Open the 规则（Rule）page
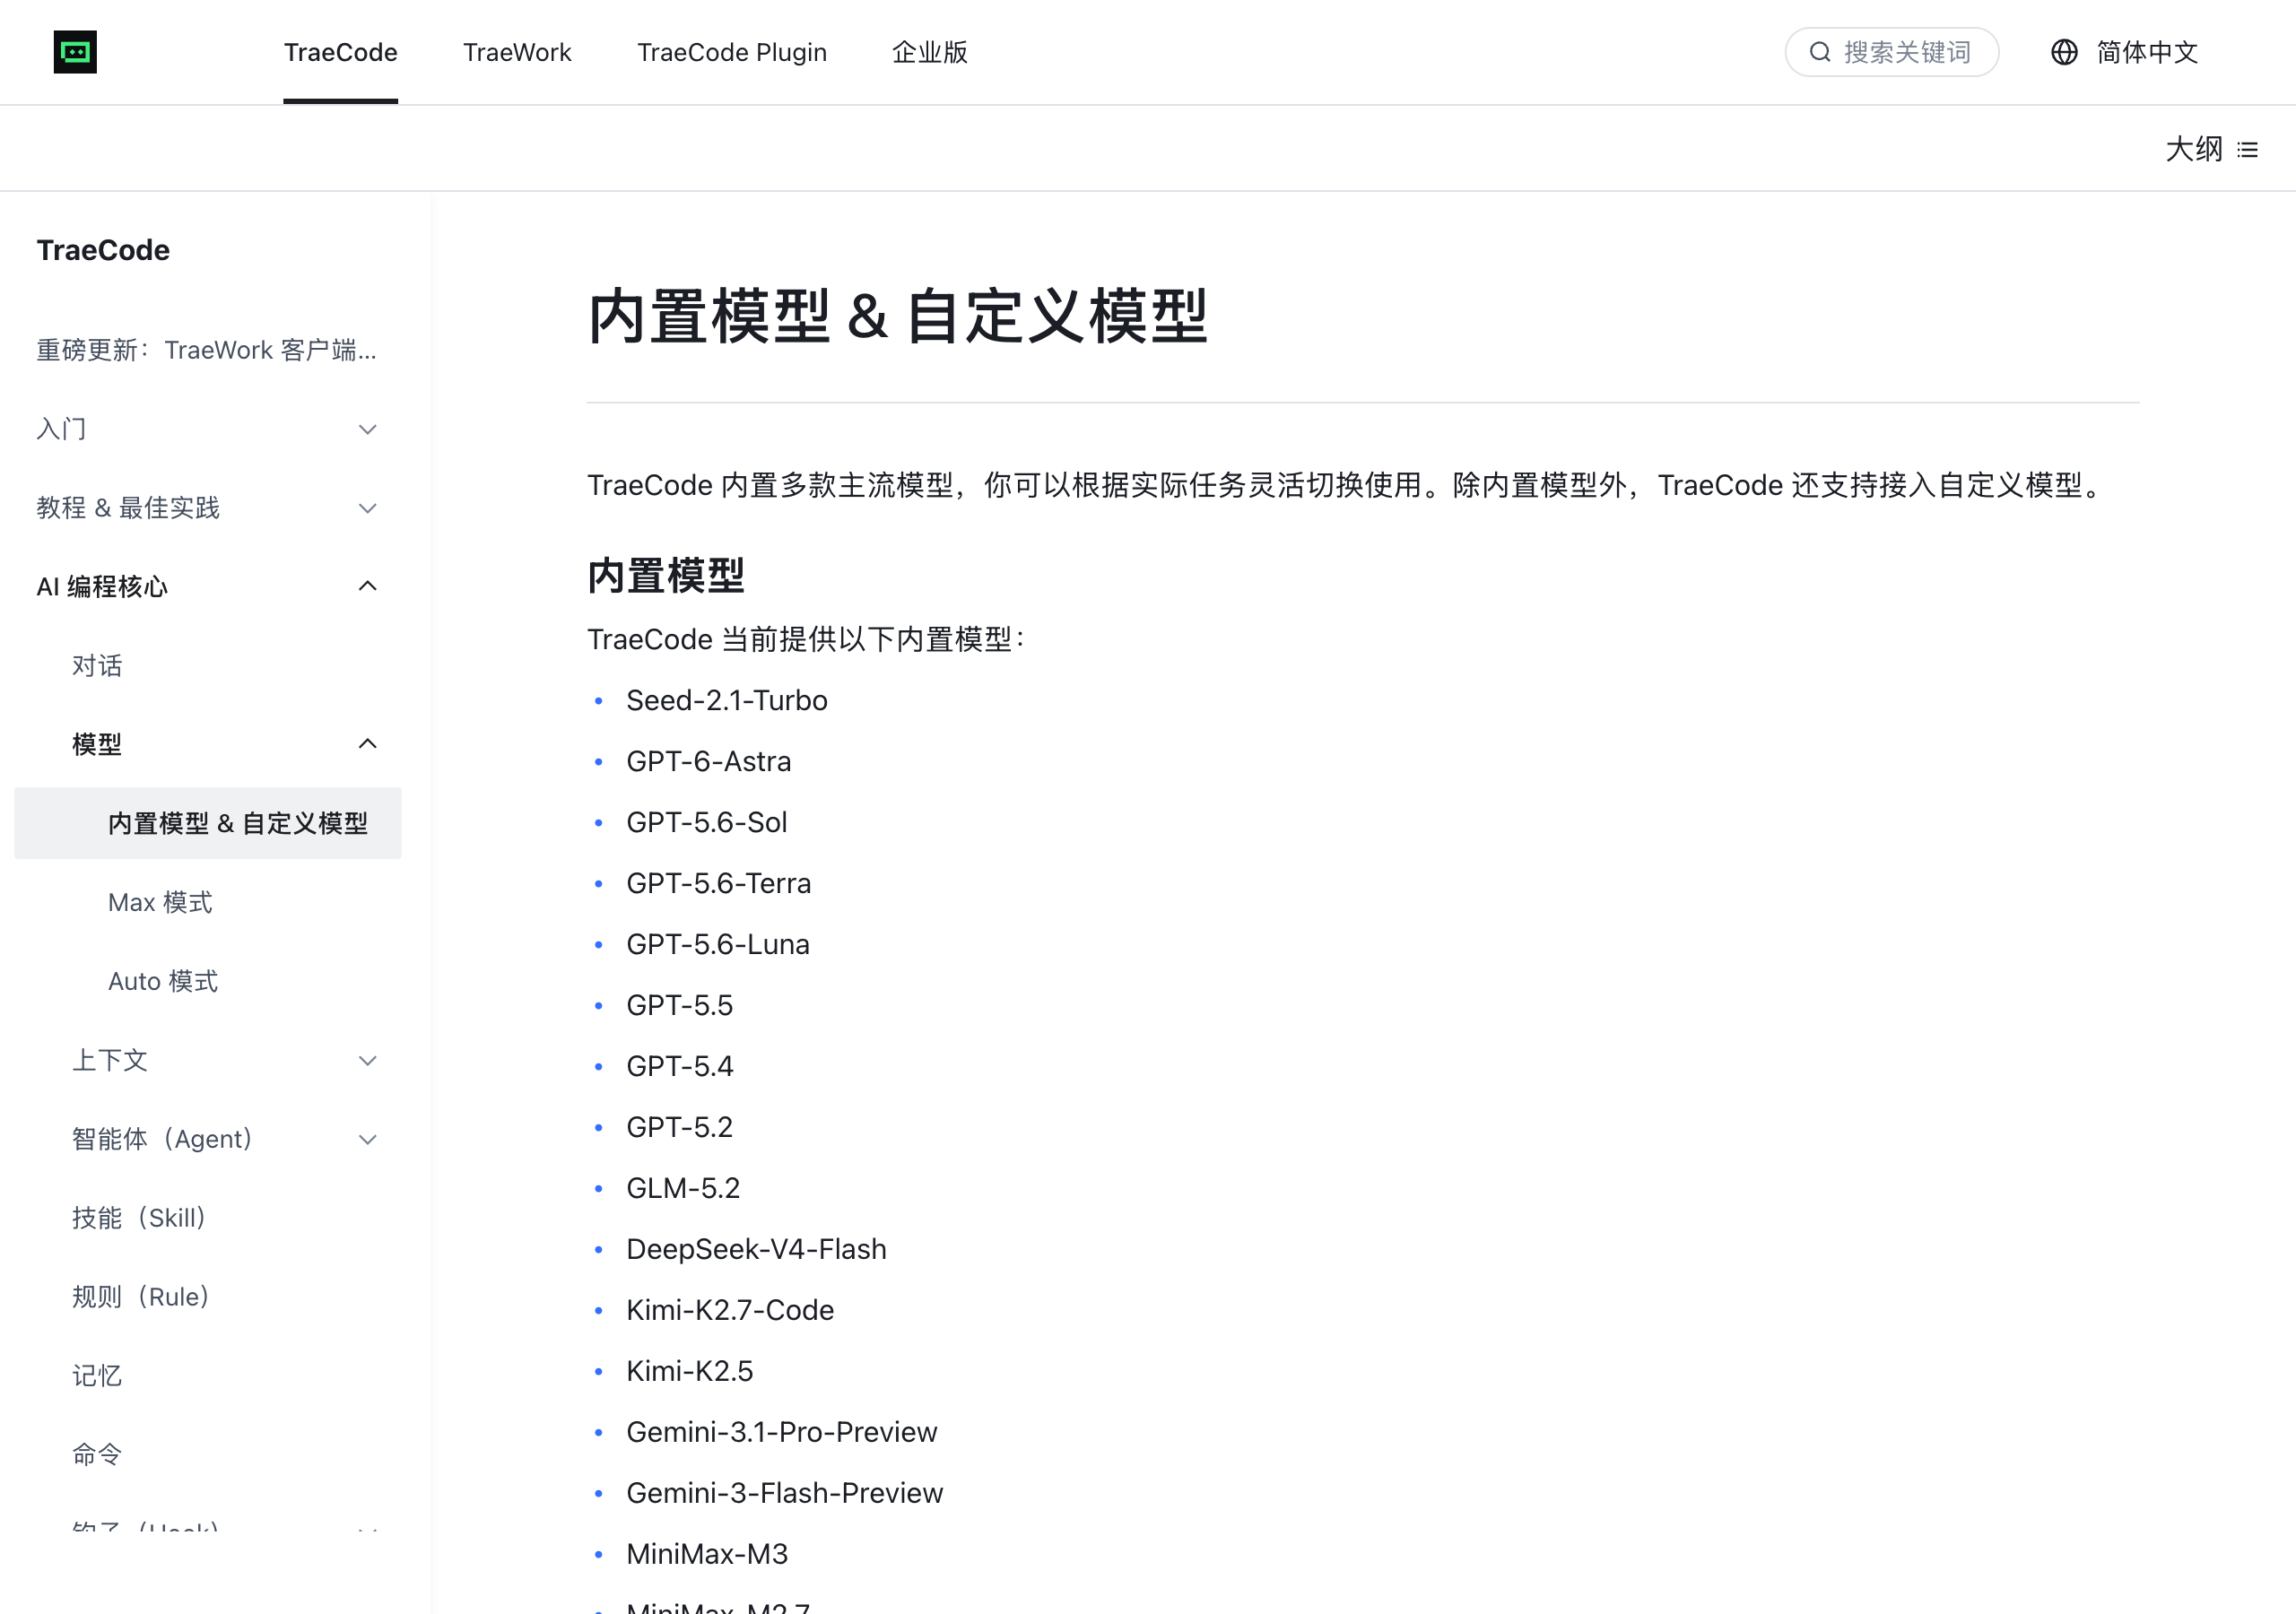 [x=141, y=1297]
